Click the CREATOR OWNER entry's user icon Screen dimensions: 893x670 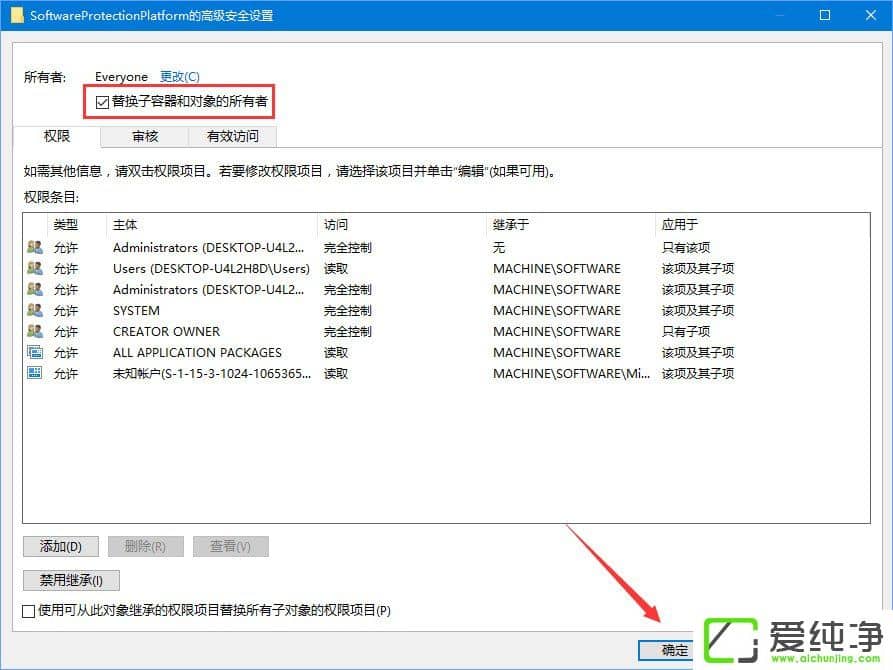[32, 331]
